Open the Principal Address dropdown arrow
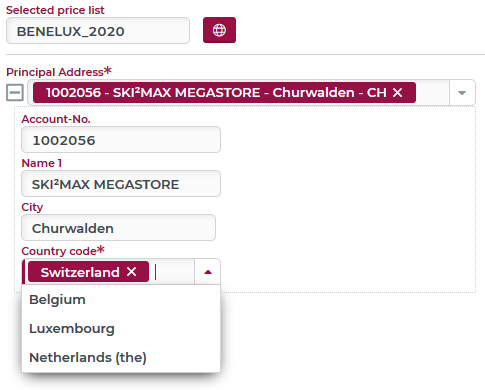 (462, 93)
